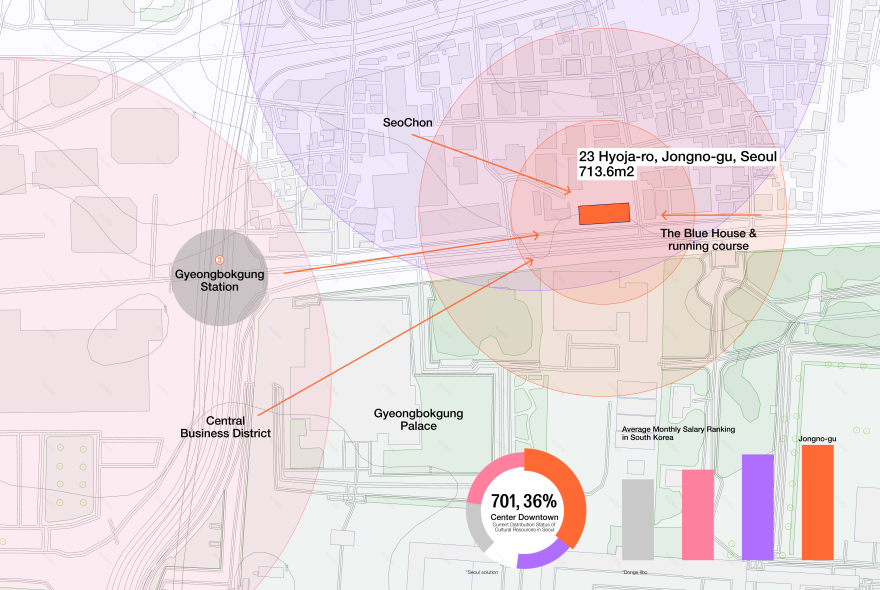Image resolution: width=880 pixels, height=590 pixels.
Task: Click the Jongno-gu label above the bar
Action: (817, 438)
